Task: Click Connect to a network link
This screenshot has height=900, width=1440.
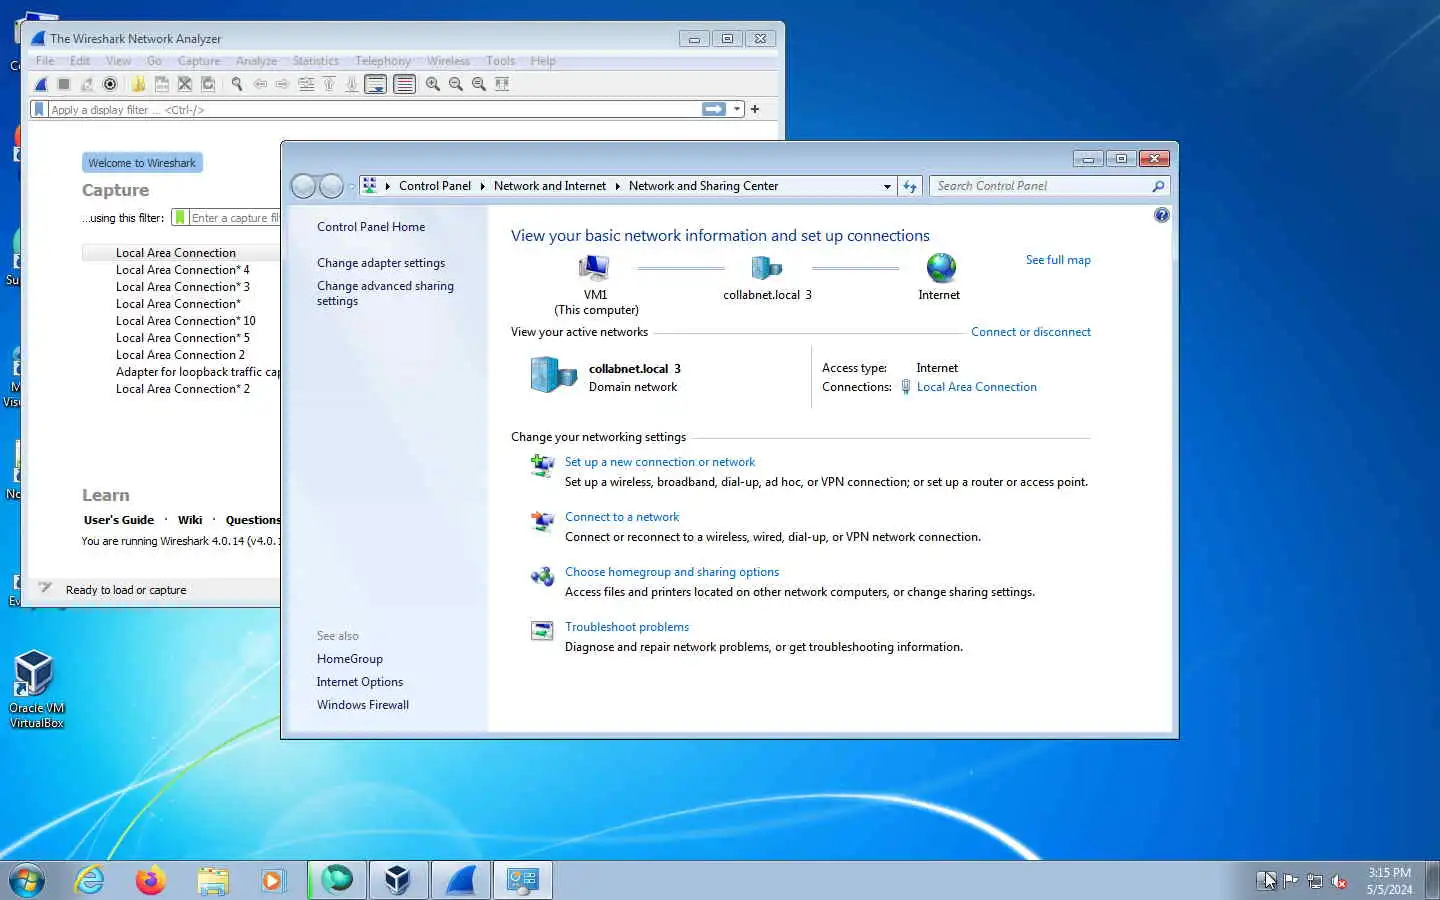Action: 622,517
